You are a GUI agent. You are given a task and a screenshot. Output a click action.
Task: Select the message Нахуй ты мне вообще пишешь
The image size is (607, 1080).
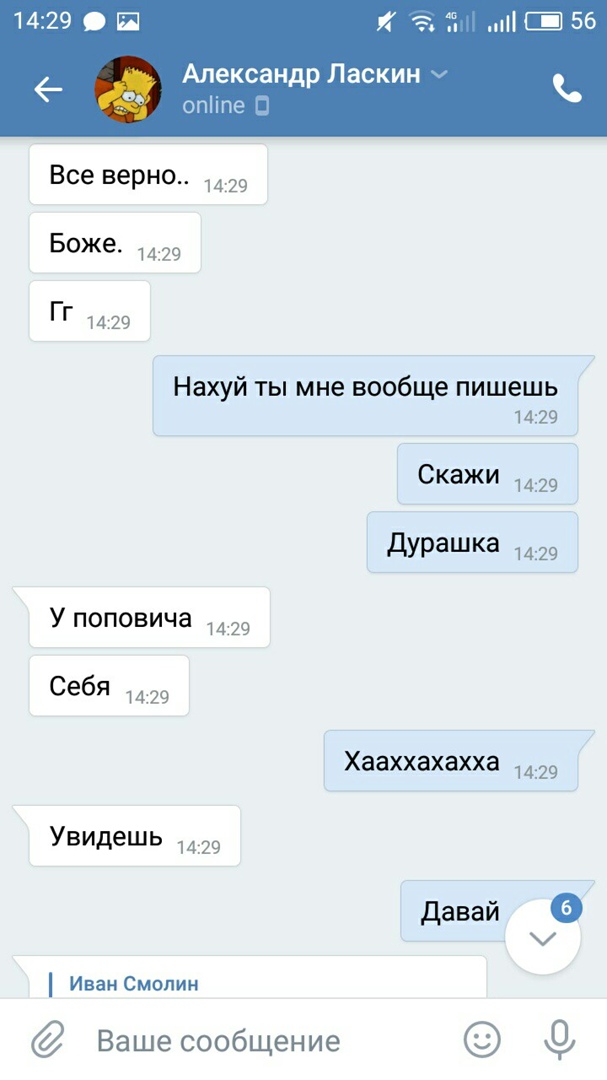click(x=365, y=396)
